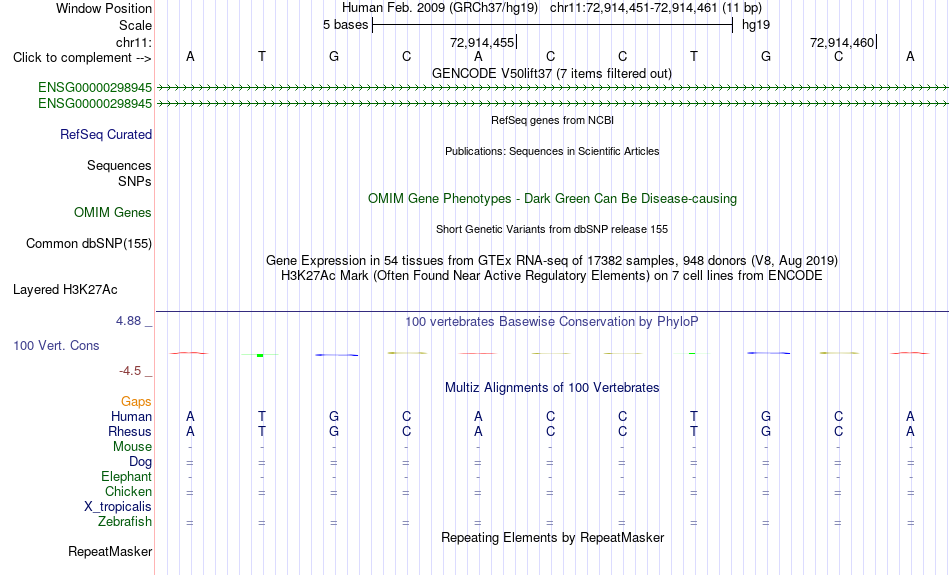The image size is (950, 575).
Task: Click 'Short Genetic Variants from dbSNP release 155'
Action: [x=552, y=229]
